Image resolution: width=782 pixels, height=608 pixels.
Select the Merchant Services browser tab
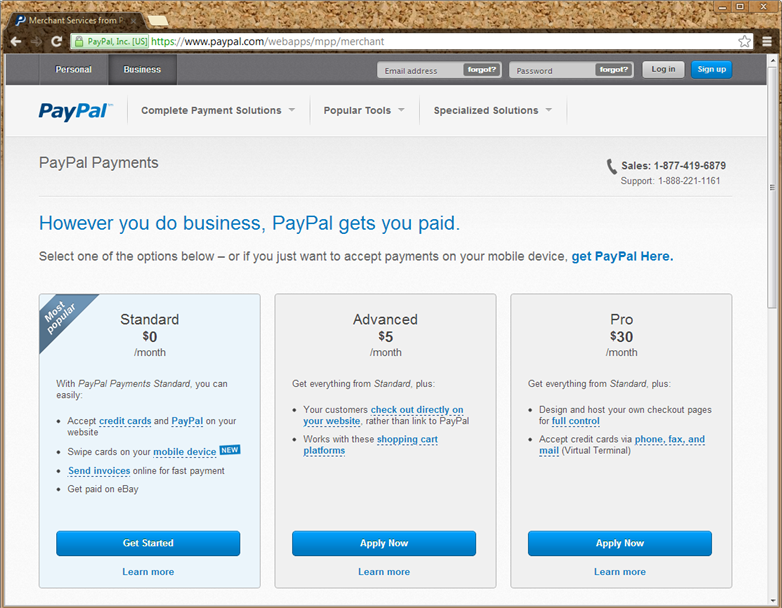pyautogui.click(x=75, y=20)
